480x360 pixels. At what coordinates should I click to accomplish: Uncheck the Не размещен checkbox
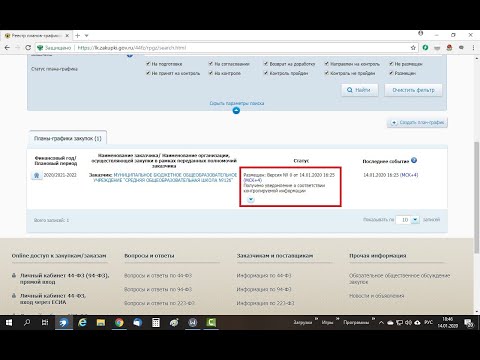point(391,63)
